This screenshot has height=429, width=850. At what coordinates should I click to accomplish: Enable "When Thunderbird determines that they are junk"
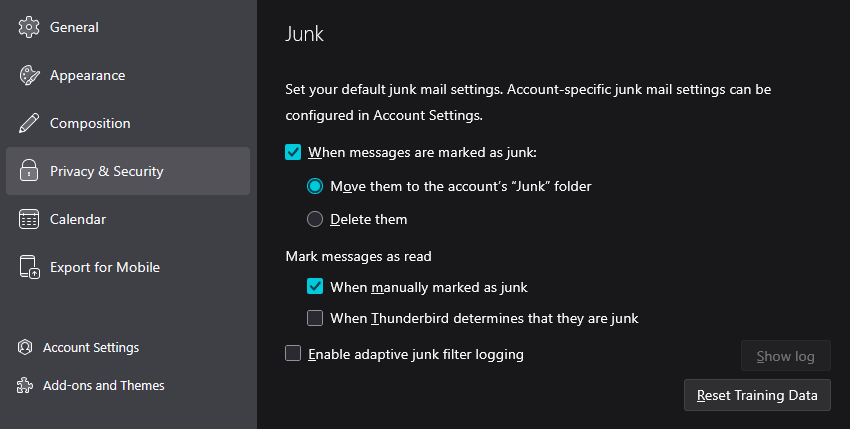[315, 319]
